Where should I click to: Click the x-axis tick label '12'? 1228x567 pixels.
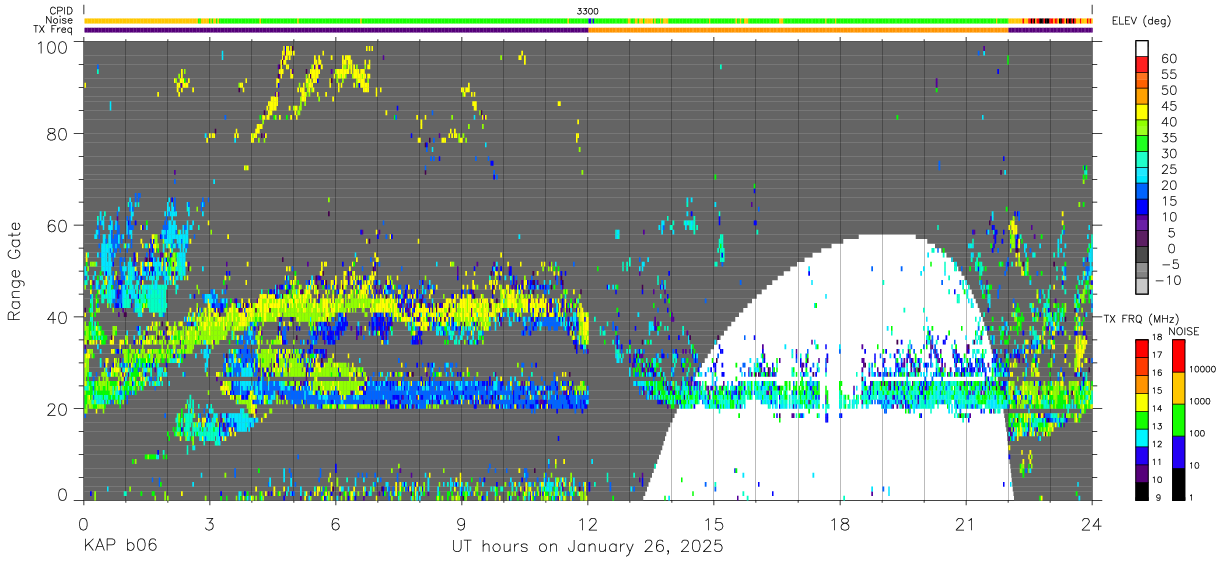pos(588,524)
